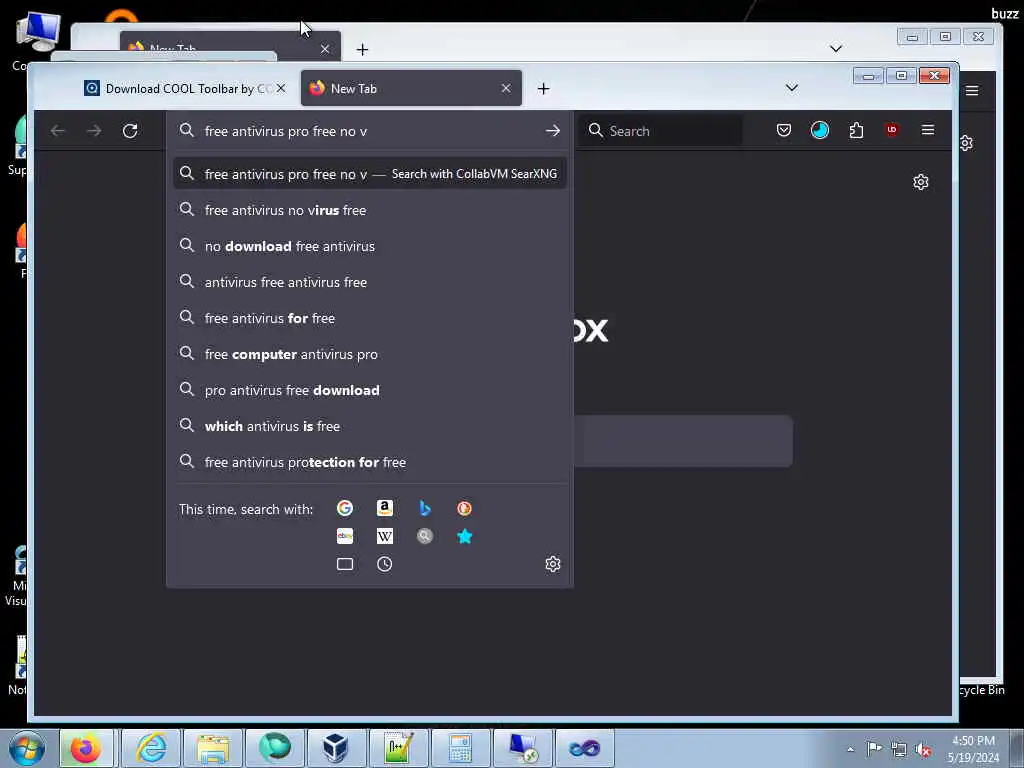Open Calculator from the taskbar
Viewport: 1024px width, 768px height.
(x=460, y=748)
